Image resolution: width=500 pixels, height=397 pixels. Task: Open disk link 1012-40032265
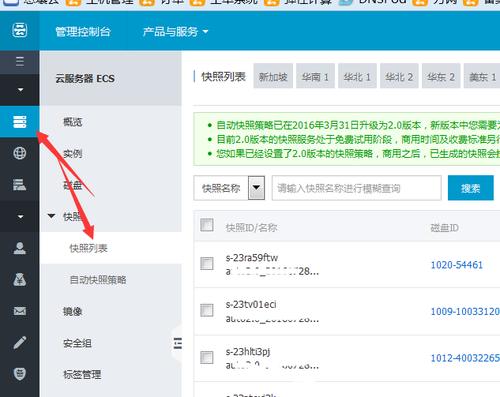tap(465, 358)
